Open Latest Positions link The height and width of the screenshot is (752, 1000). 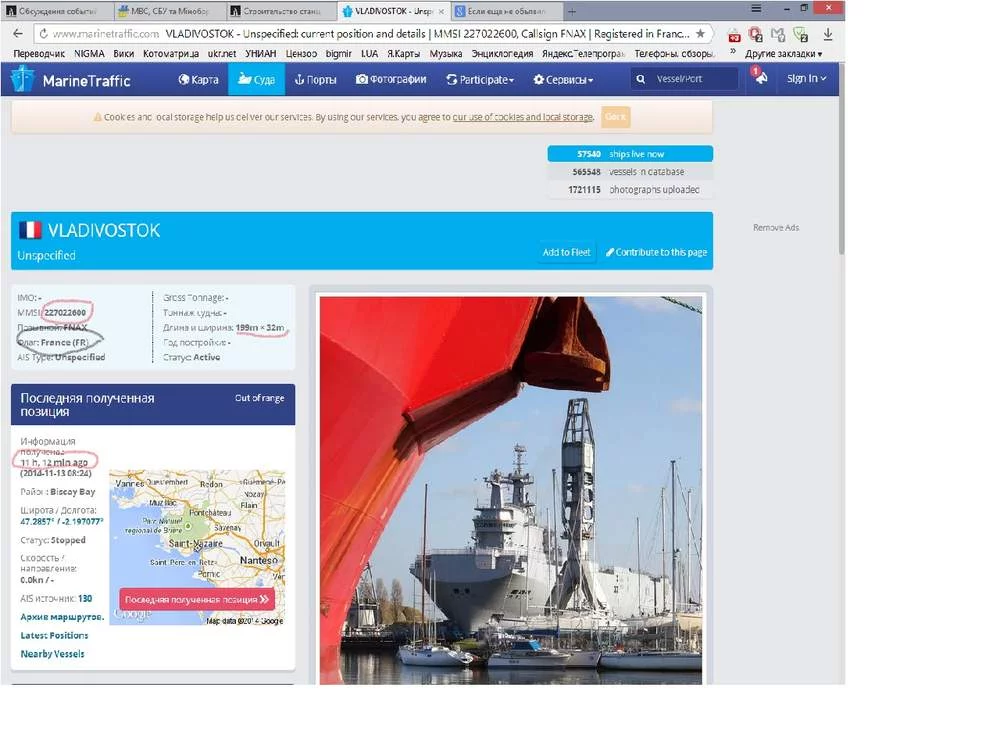[x=54, y=635]
